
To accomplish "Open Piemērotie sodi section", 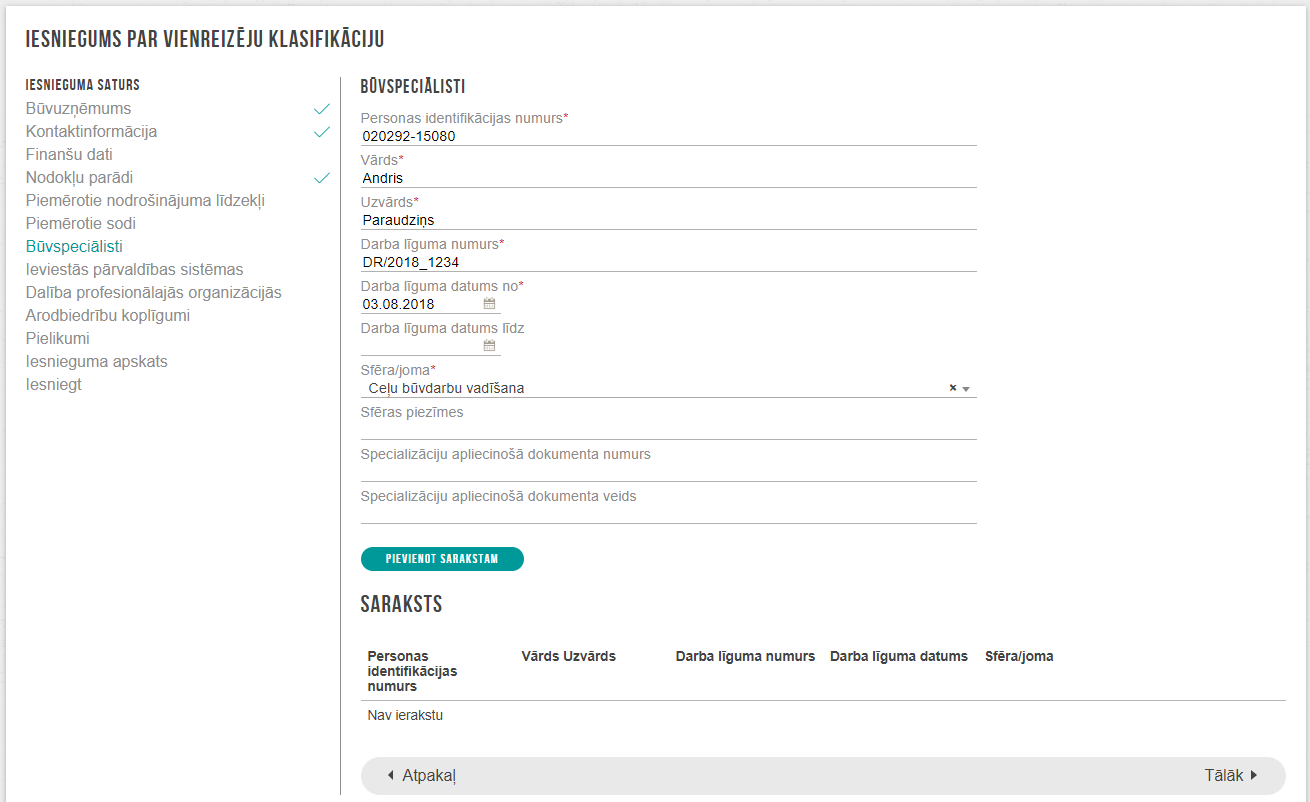I will click(x=81, y=223).
